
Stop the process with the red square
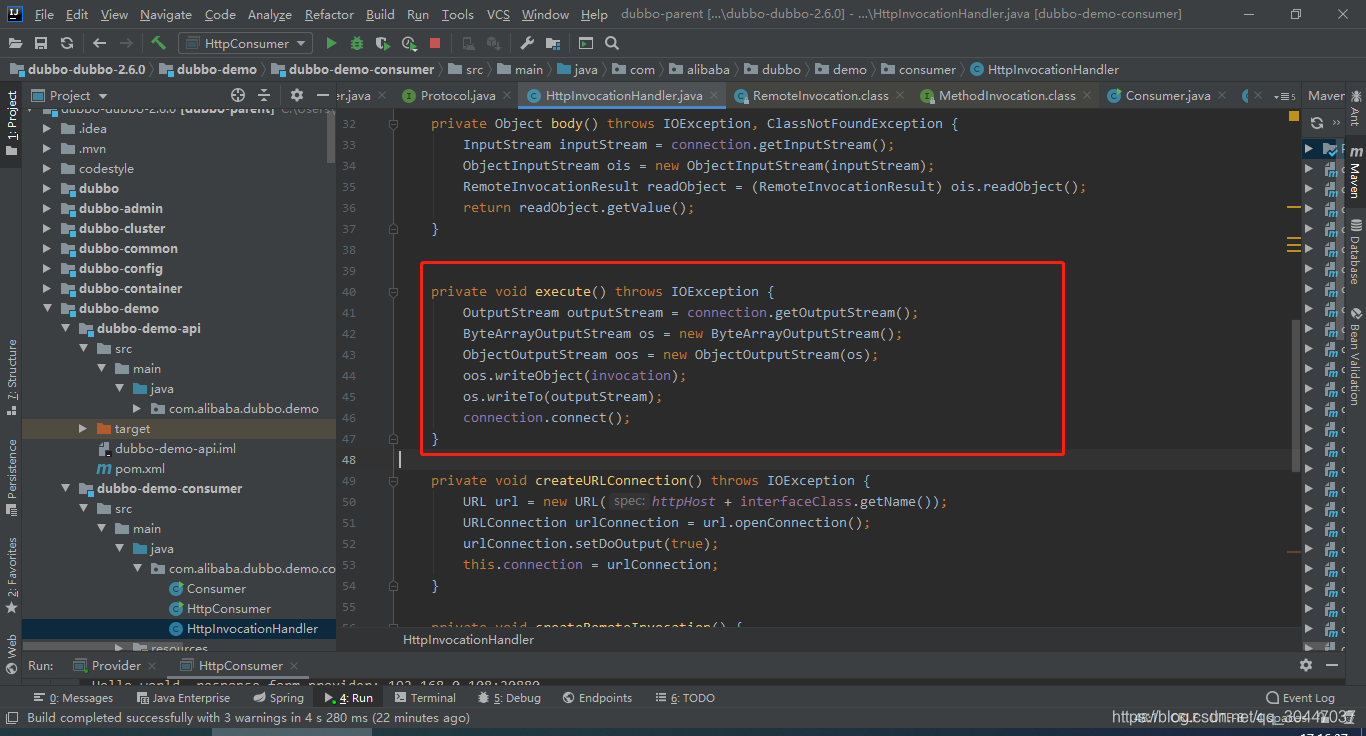(x=435, y=43)
